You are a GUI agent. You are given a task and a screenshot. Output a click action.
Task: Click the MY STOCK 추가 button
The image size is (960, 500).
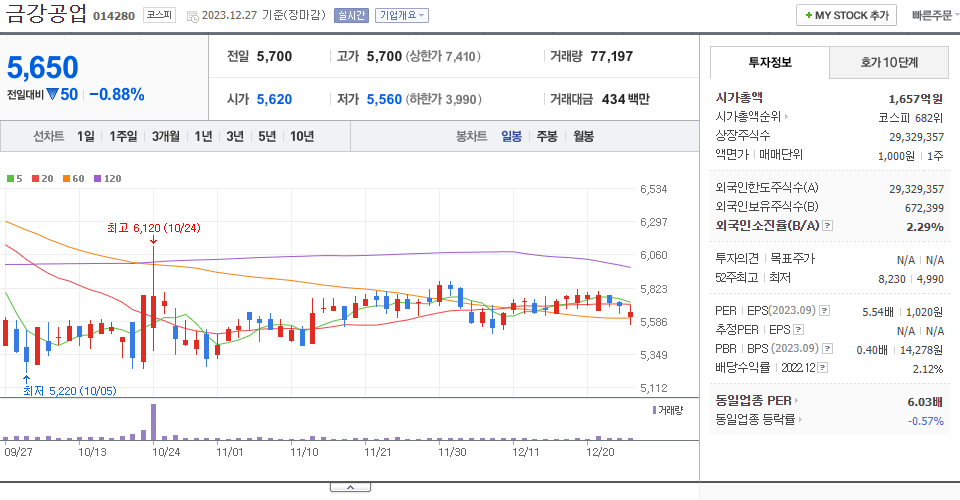click(x=846, y=15)
